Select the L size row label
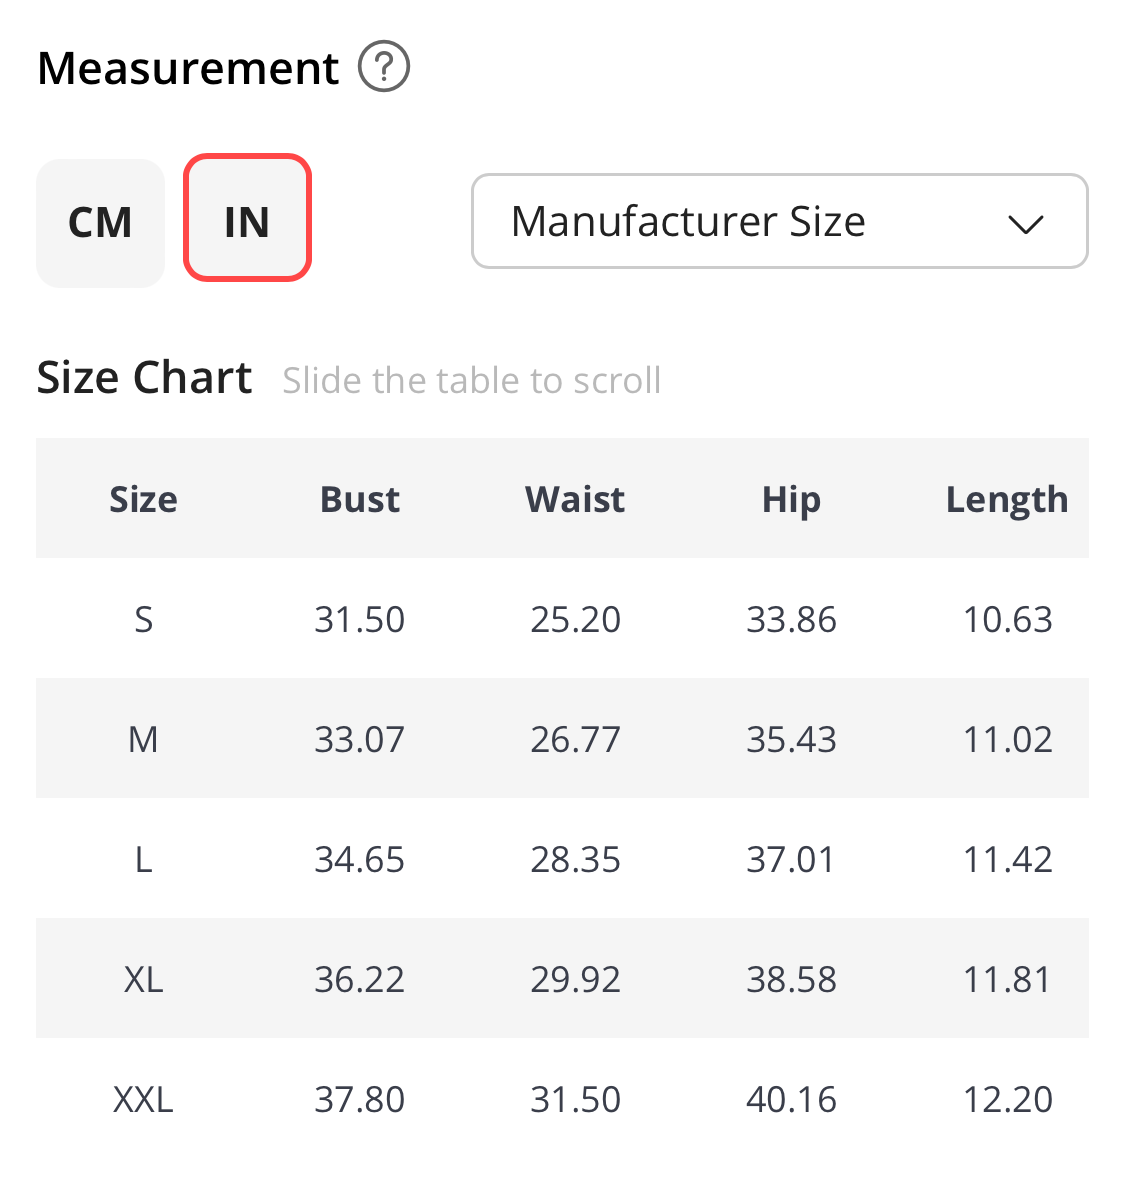 [x=143, y=859]
